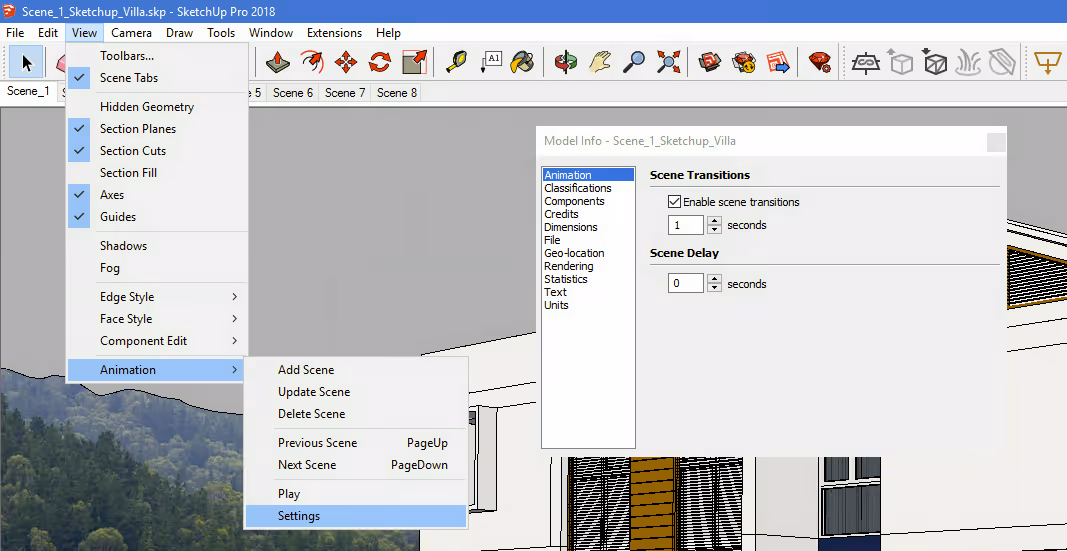This screenshot has height=551, width=1067.
Task: Switch to the Scene 6 tab
Action: pos(293,93)
